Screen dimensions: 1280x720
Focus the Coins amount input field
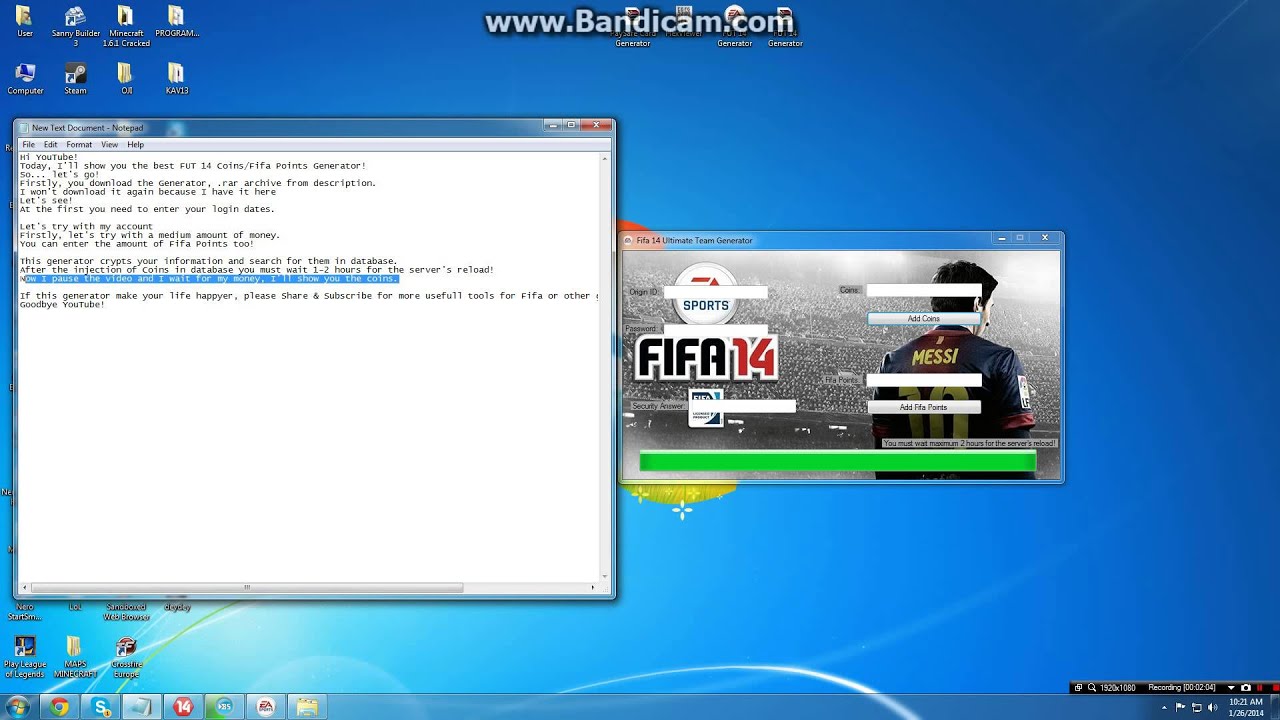click(x=924, y=290)
